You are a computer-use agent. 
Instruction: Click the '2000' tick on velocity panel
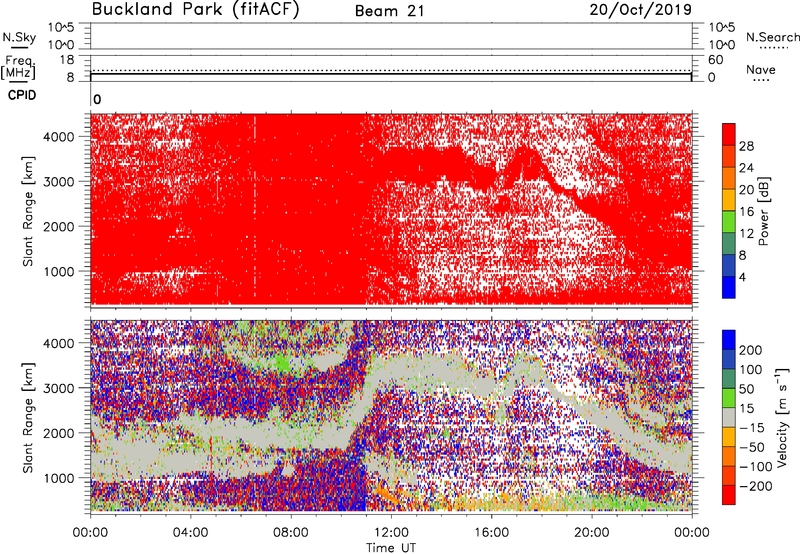point(59,433)
